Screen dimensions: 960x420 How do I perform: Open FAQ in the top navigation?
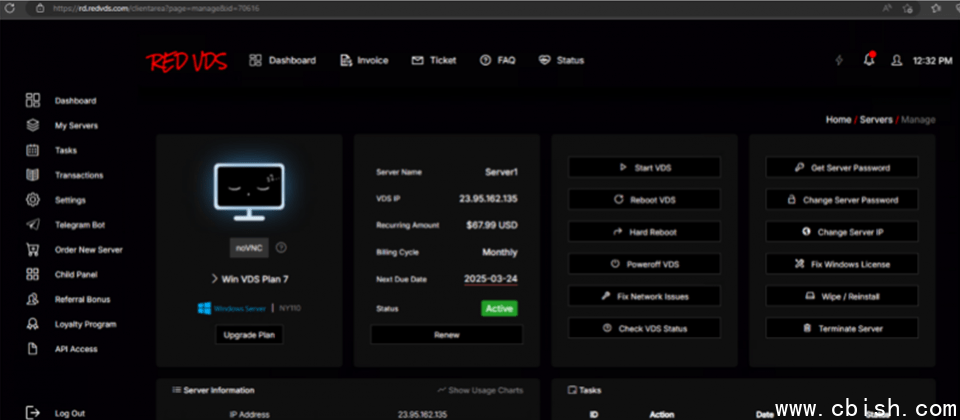click(497, 60)
